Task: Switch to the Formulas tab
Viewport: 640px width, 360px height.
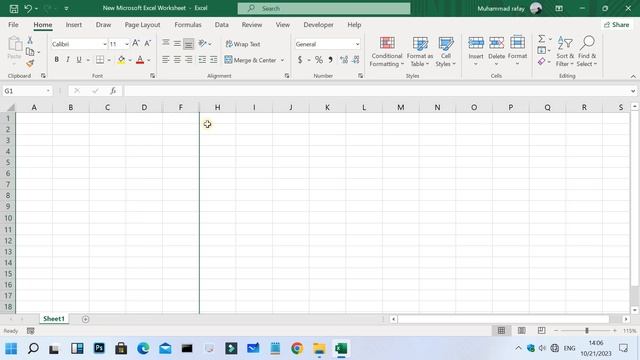Action: (x=188, y=25)
